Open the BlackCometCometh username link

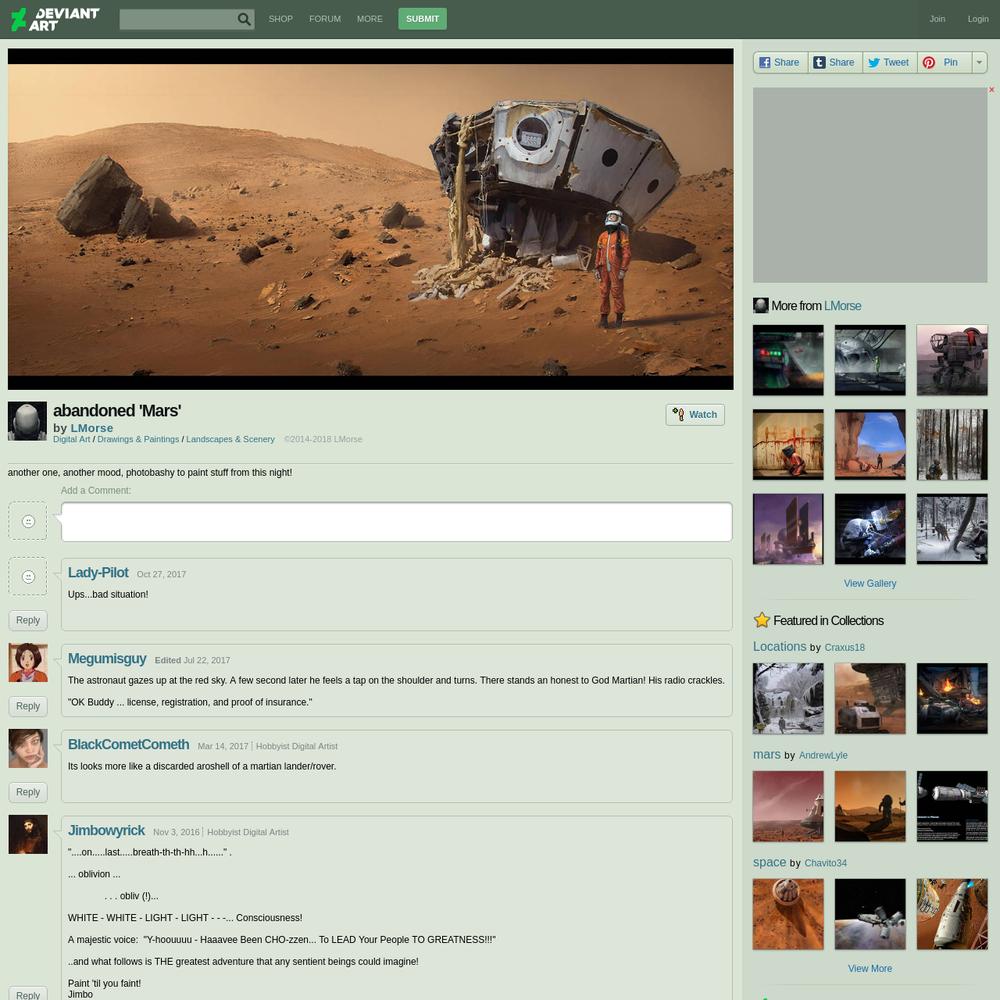[x=128, y=745]
